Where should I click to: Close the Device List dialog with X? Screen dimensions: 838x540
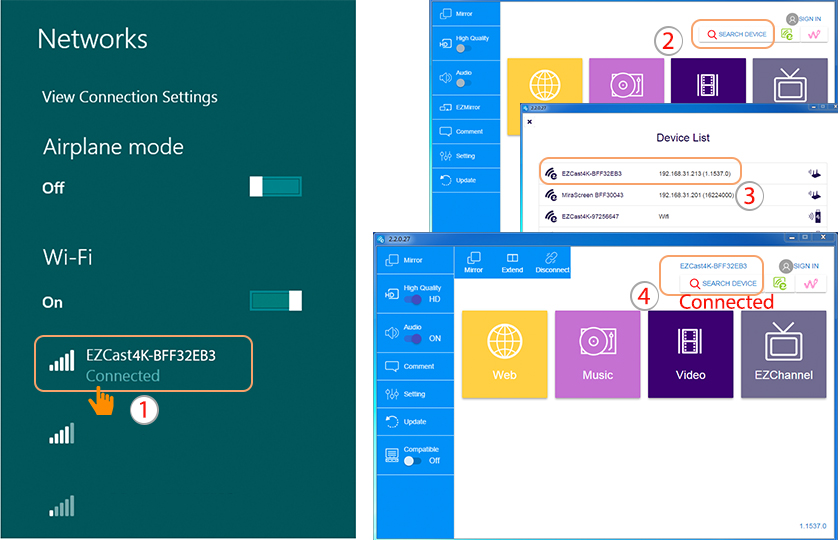click(x=530, y=122)
